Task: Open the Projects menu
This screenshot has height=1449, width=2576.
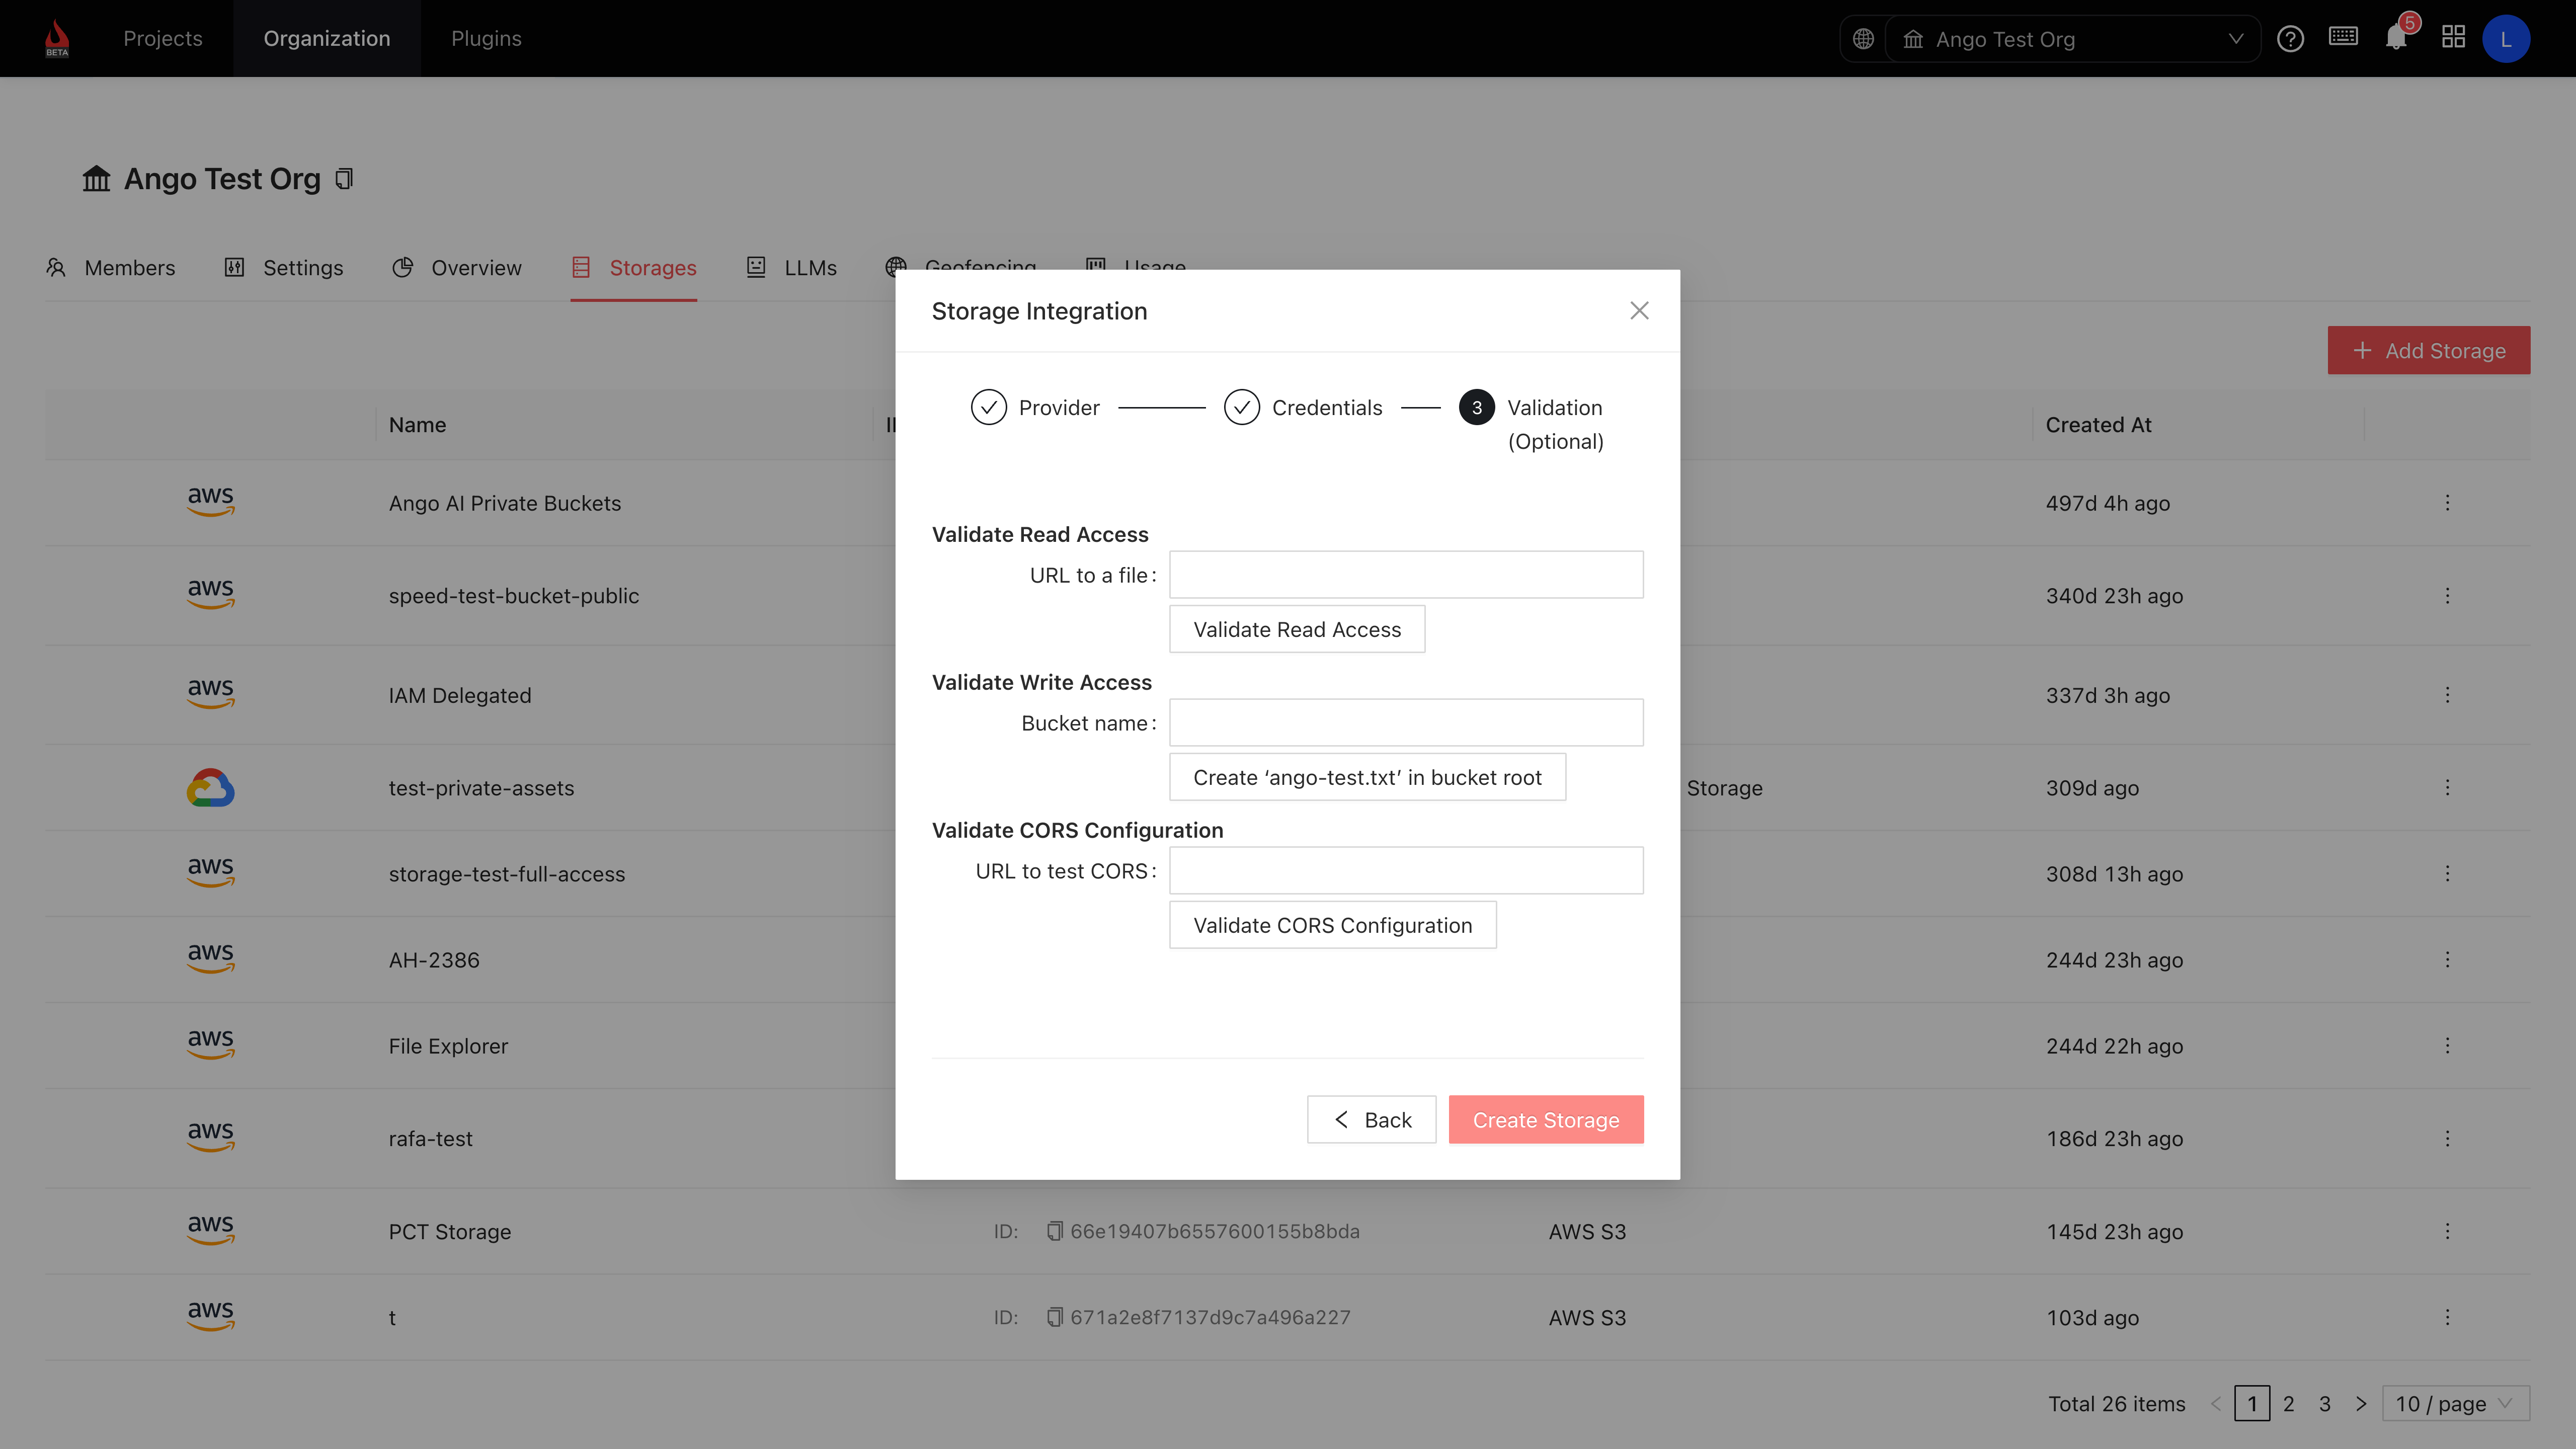Action: [163, 38]
